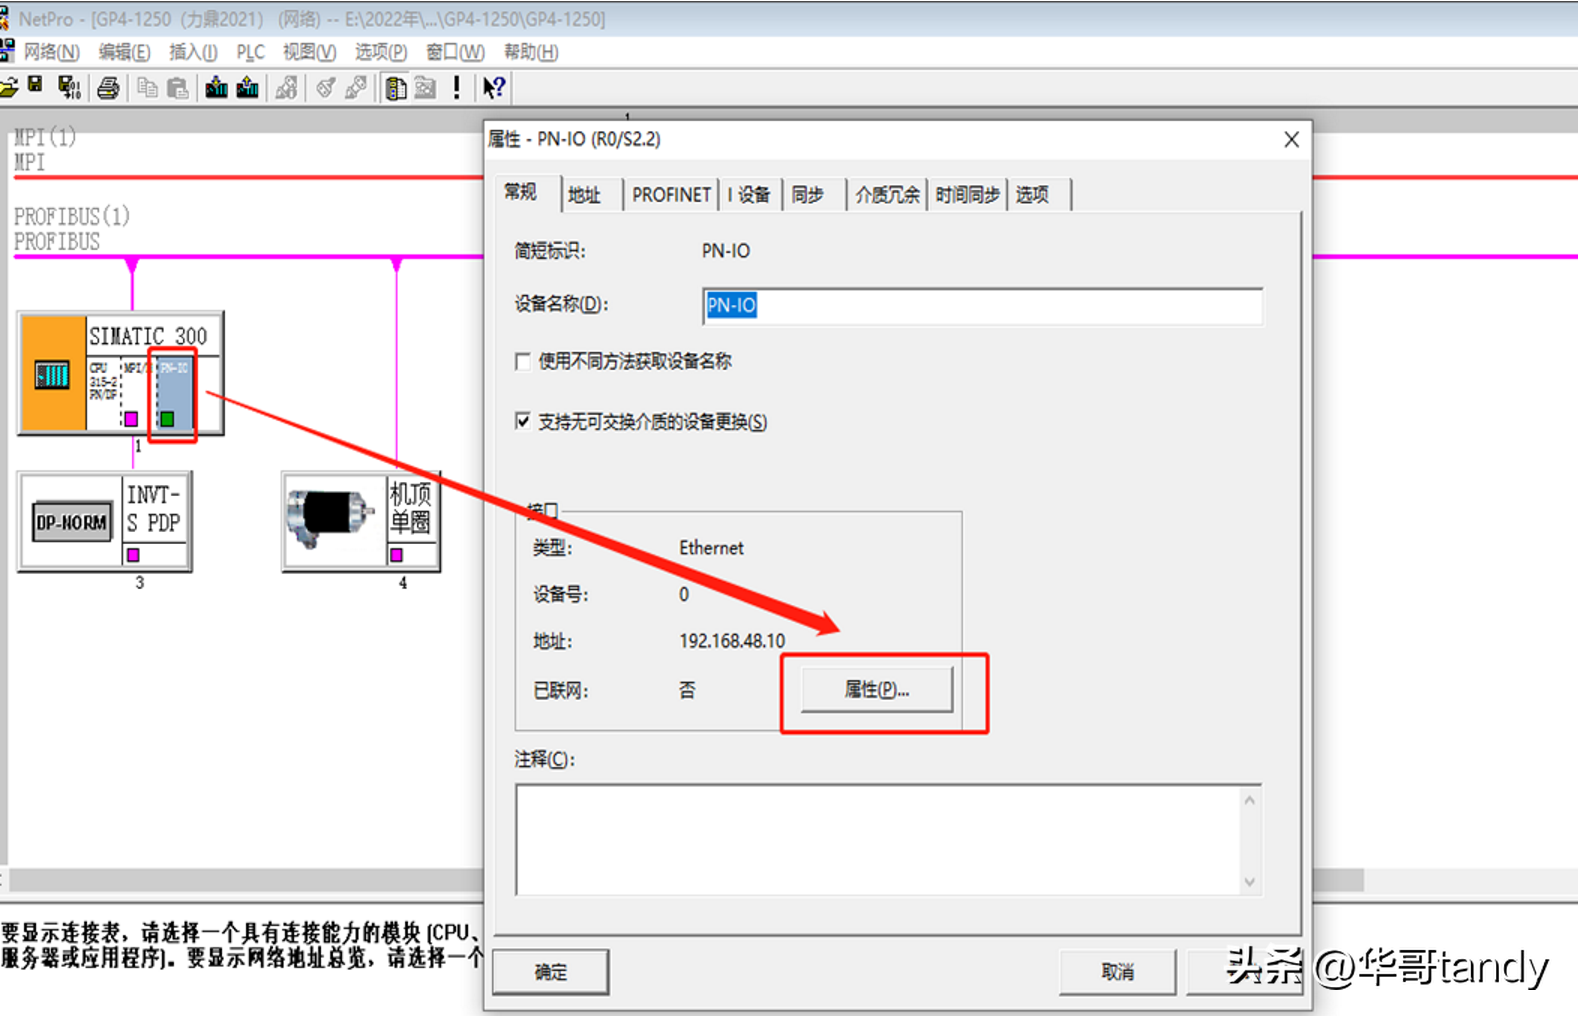The width and height of the screenshot is (1578, 1016).
Task: Click the Save floppy disk toolbar icon
Action: pyautogui.click(x=36, y=87)
